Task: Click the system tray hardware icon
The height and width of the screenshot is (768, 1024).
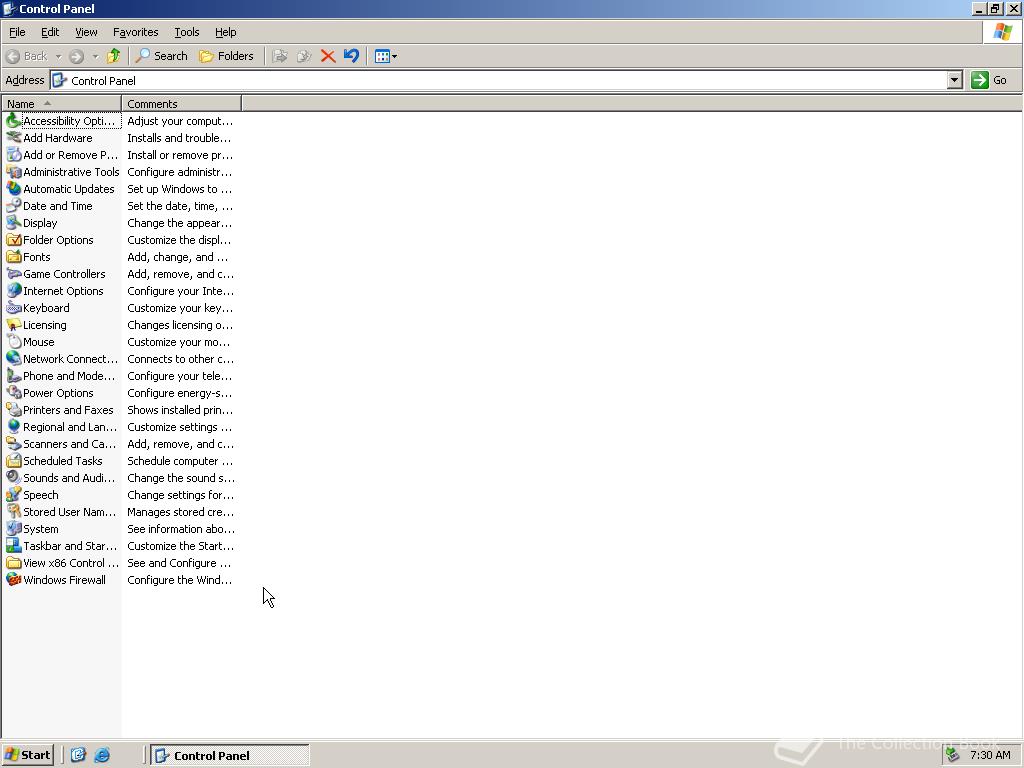Action: pos(953,755)
